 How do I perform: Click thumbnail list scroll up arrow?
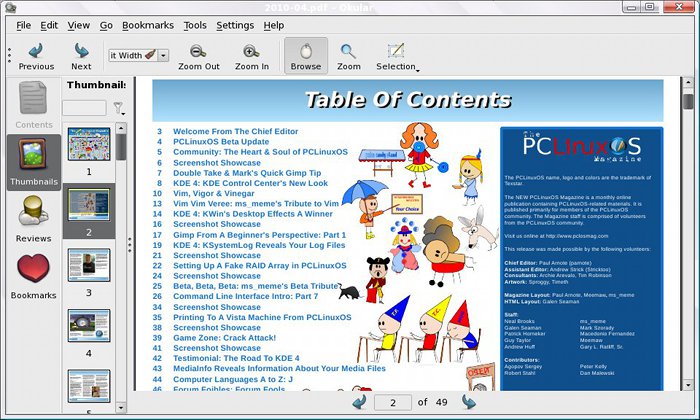coord(121,128)
